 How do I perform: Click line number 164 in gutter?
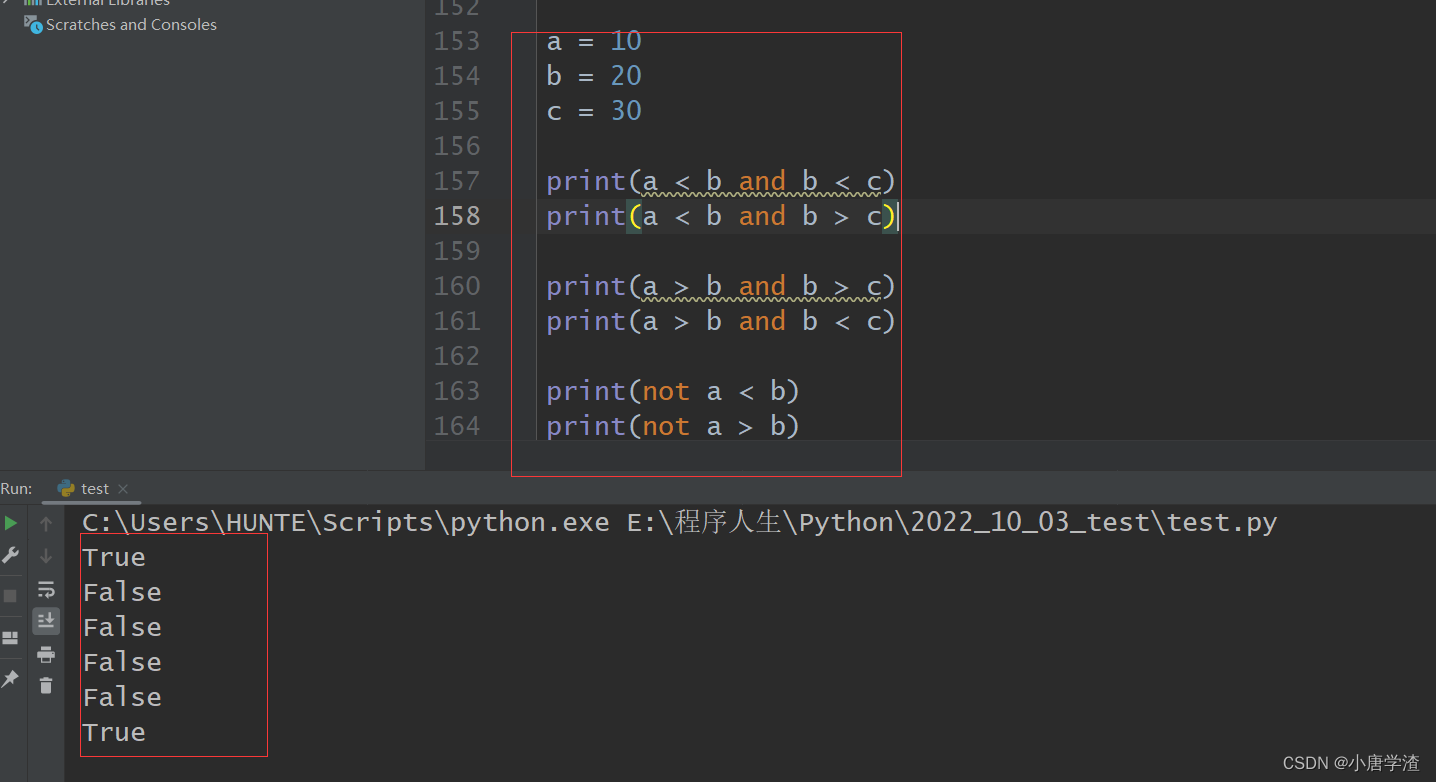pyautogui.click(x=457, y=426)
